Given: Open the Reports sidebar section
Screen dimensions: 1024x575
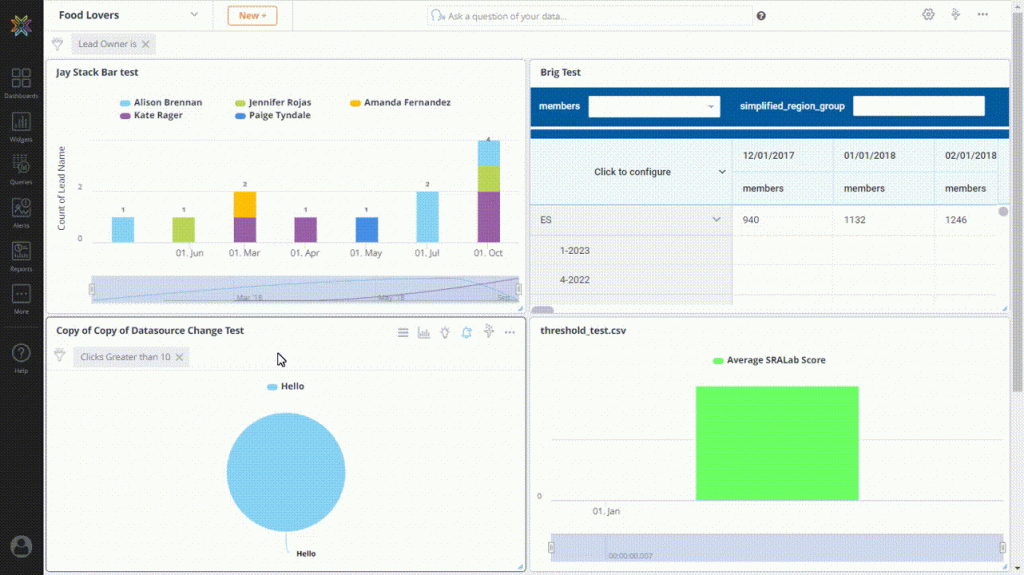Looking at the screenshot, I should [21, 256].
